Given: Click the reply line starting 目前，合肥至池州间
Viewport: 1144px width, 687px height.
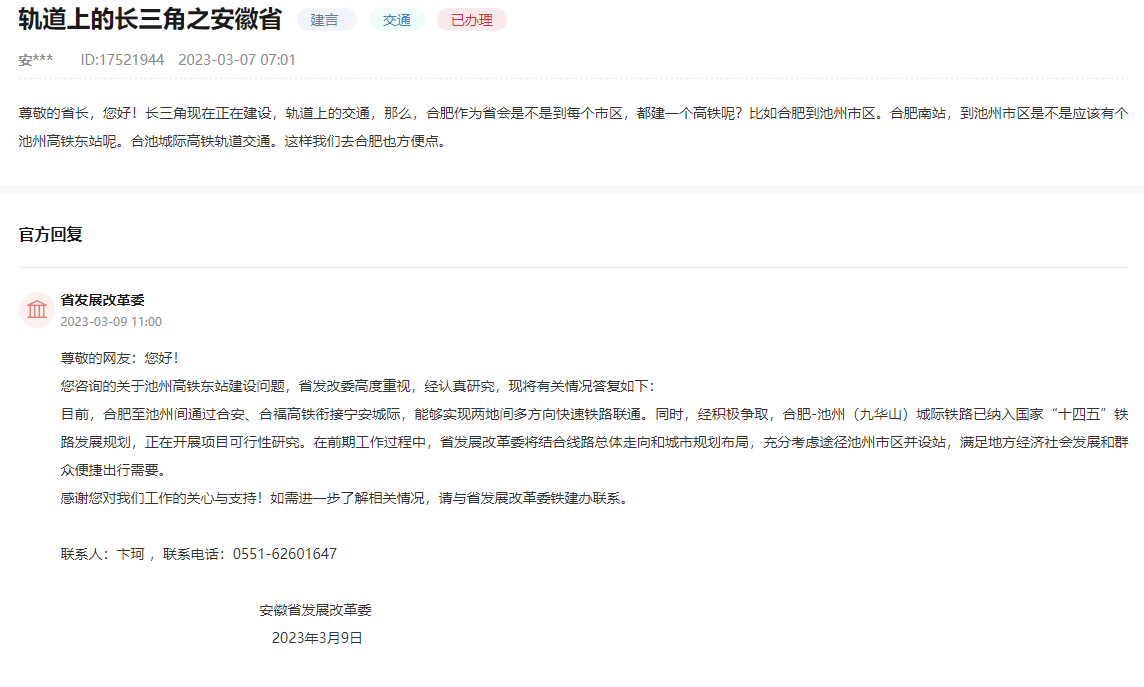Looking at the screenshot, I should [x=595, y=414].
